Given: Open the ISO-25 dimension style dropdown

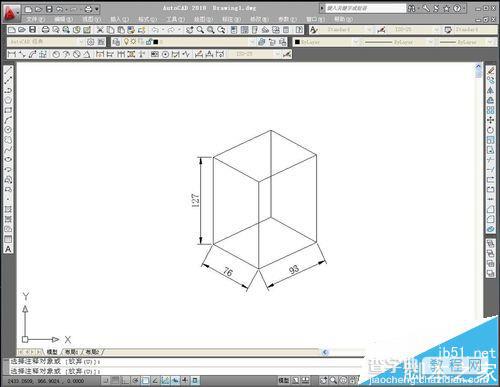Looking at the screenshot, I should click(x=413, y=30).
